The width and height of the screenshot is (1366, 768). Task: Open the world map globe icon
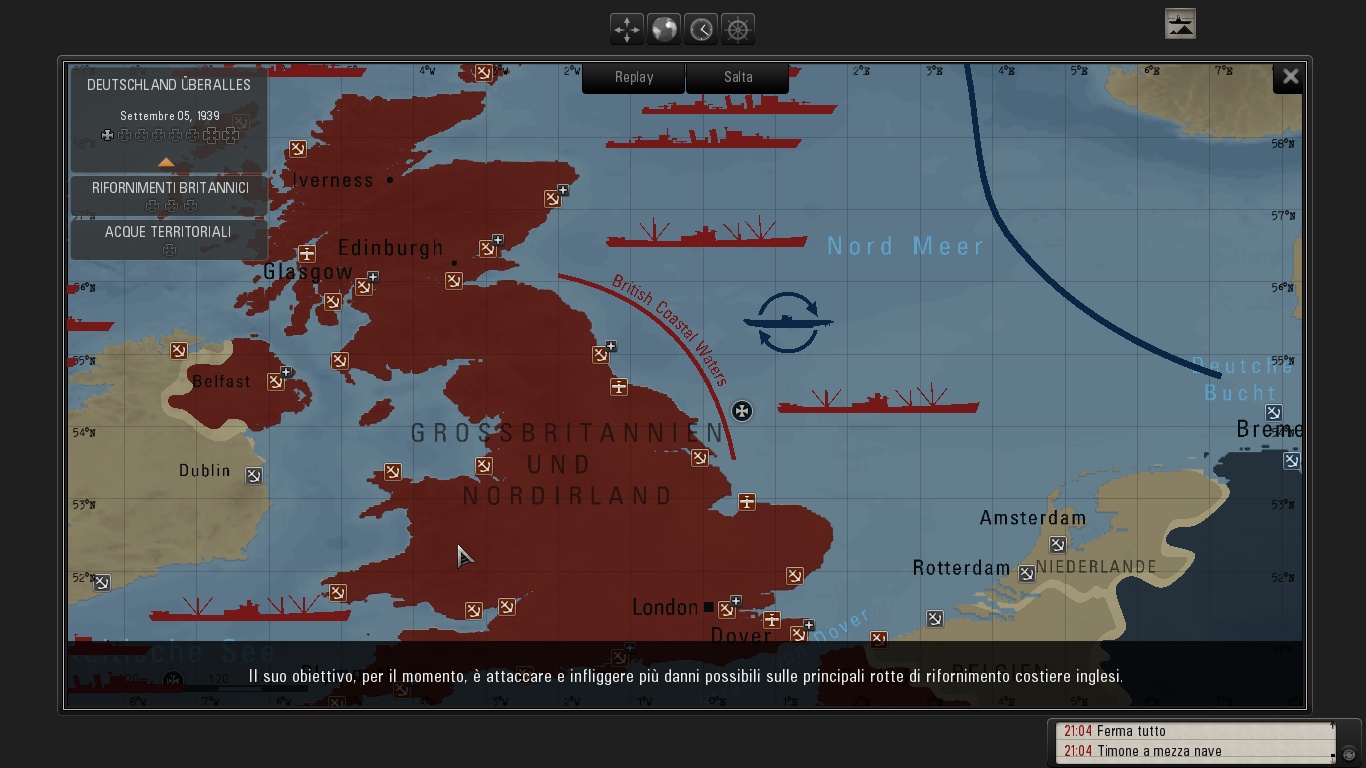point(664,29)
